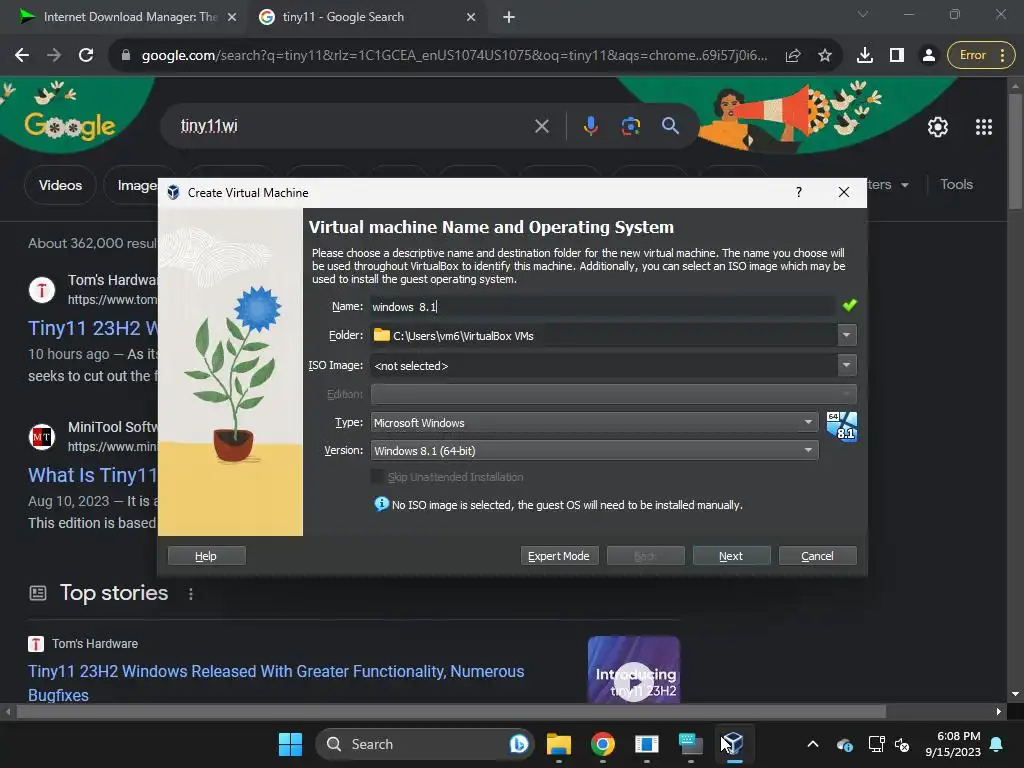Reload the page in Chrome
This screenshot has width=1024, height=768.
click(86, 56)
